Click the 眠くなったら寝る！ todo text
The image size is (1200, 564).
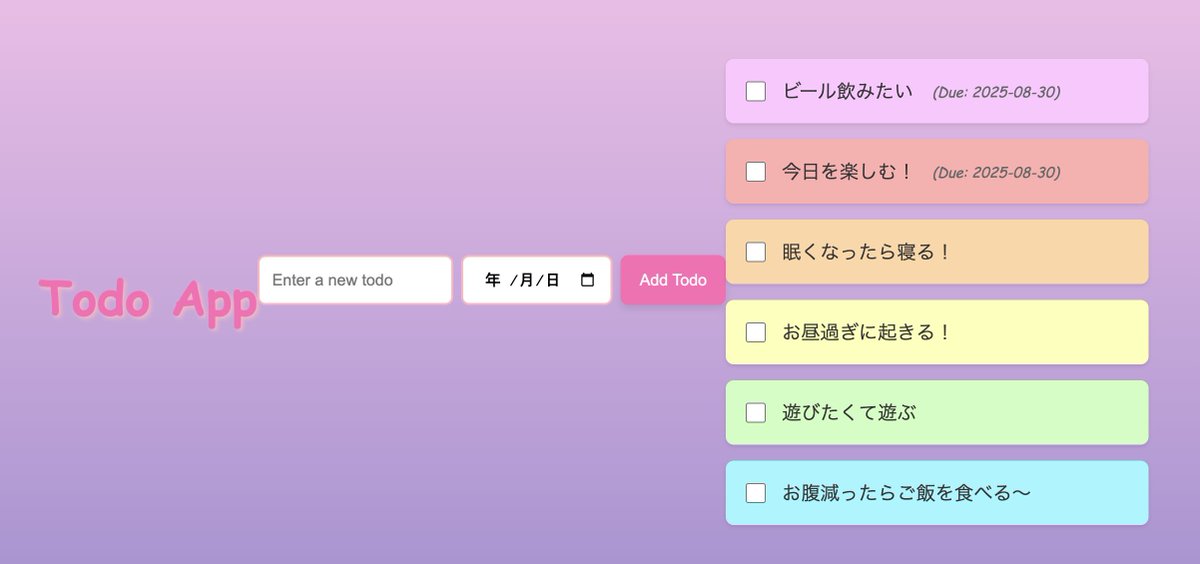(x=867, y=252)
